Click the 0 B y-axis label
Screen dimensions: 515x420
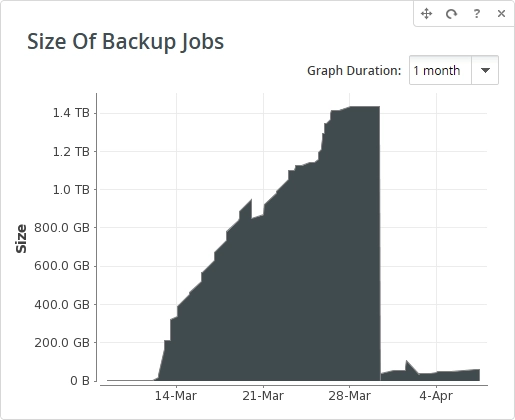(x=80, y=381)
